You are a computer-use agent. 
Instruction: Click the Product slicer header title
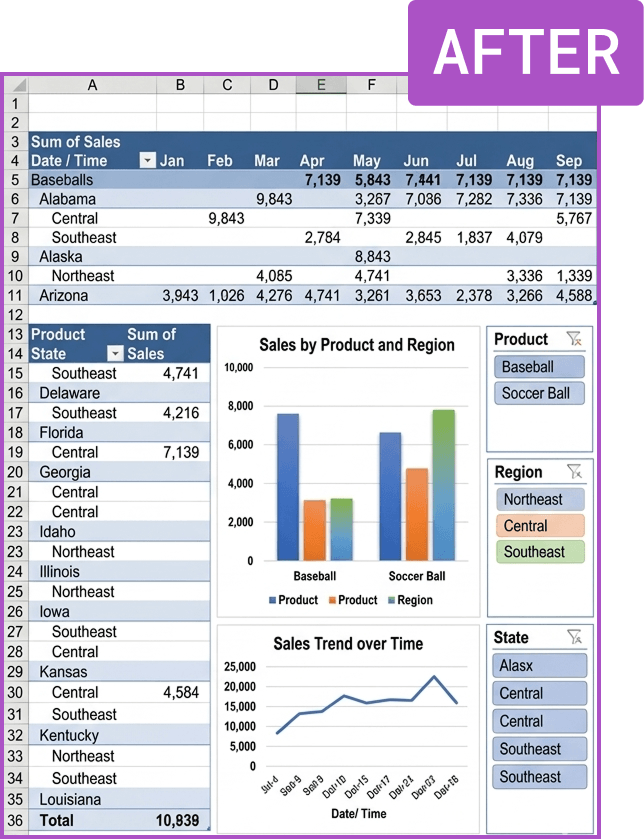(520, 339)
